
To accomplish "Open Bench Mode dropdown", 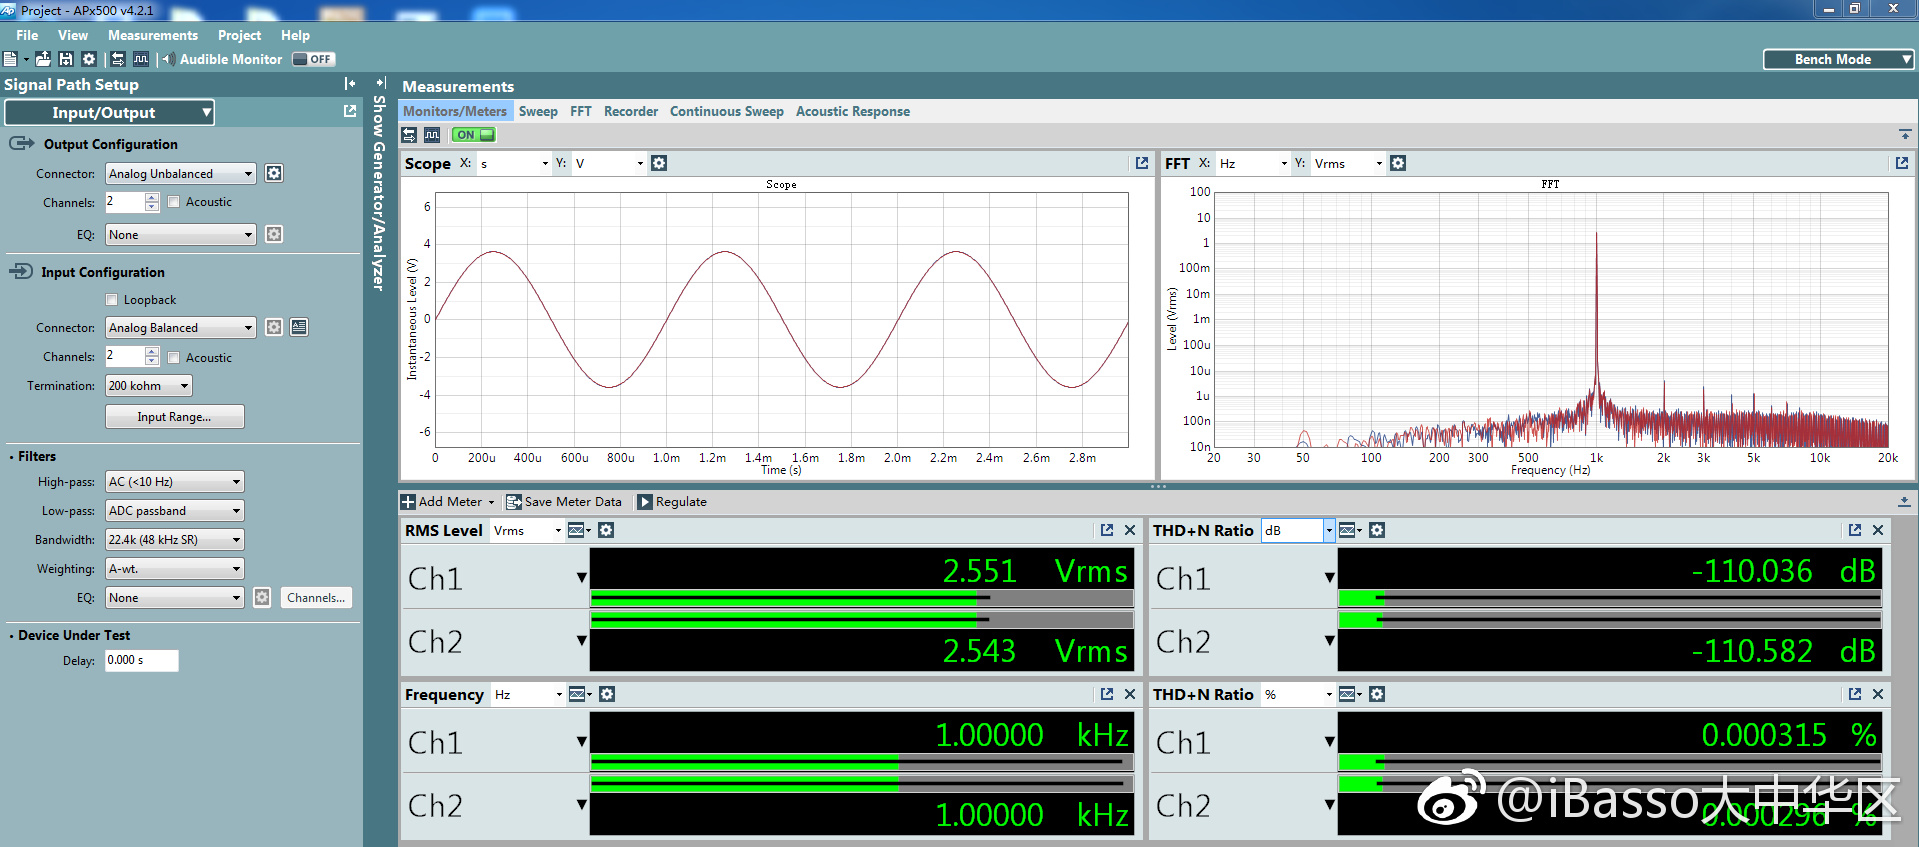I will (x=1838, y=59).
